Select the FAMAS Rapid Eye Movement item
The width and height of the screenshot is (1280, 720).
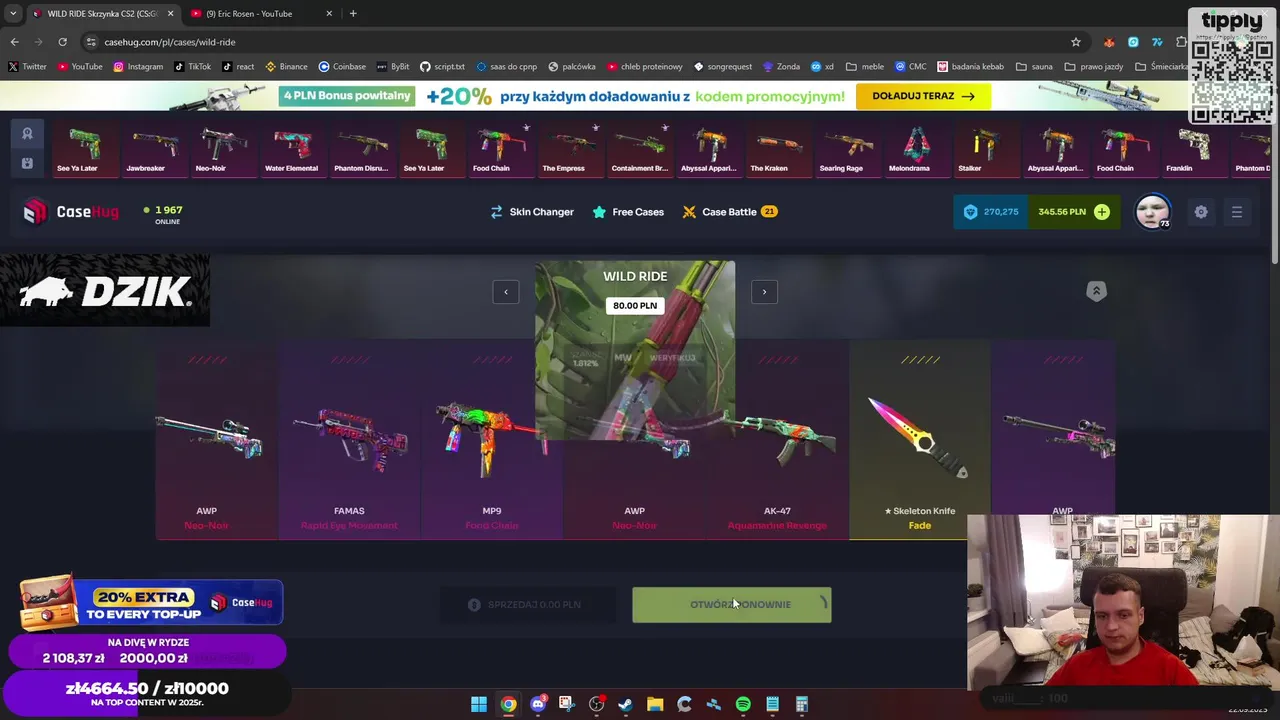[x=349, y=440]
